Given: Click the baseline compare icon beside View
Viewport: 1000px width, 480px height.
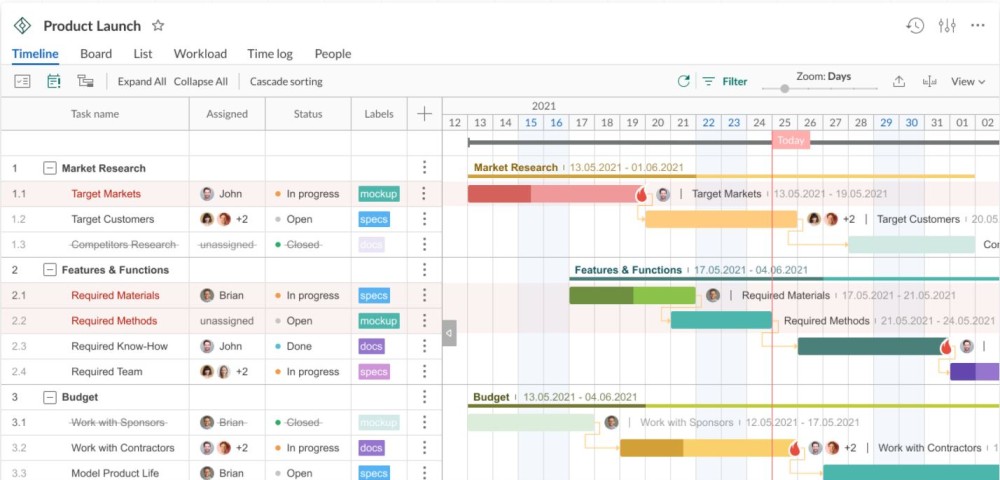Looking at the screenshot, I should [930, 82].
